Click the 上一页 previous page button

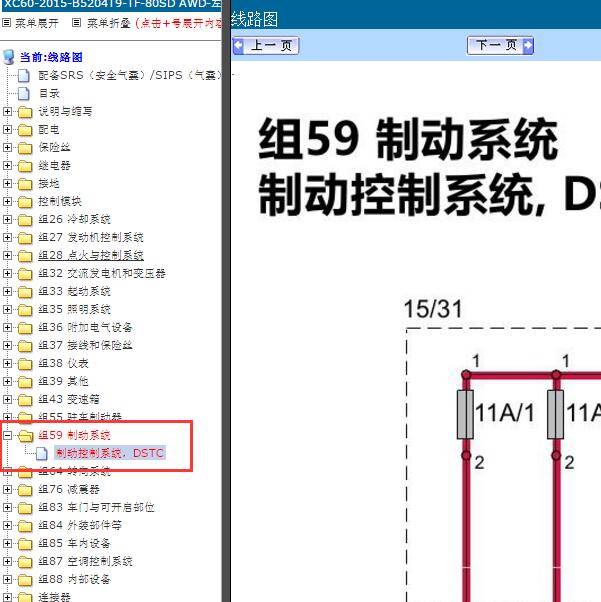(266, 46)
